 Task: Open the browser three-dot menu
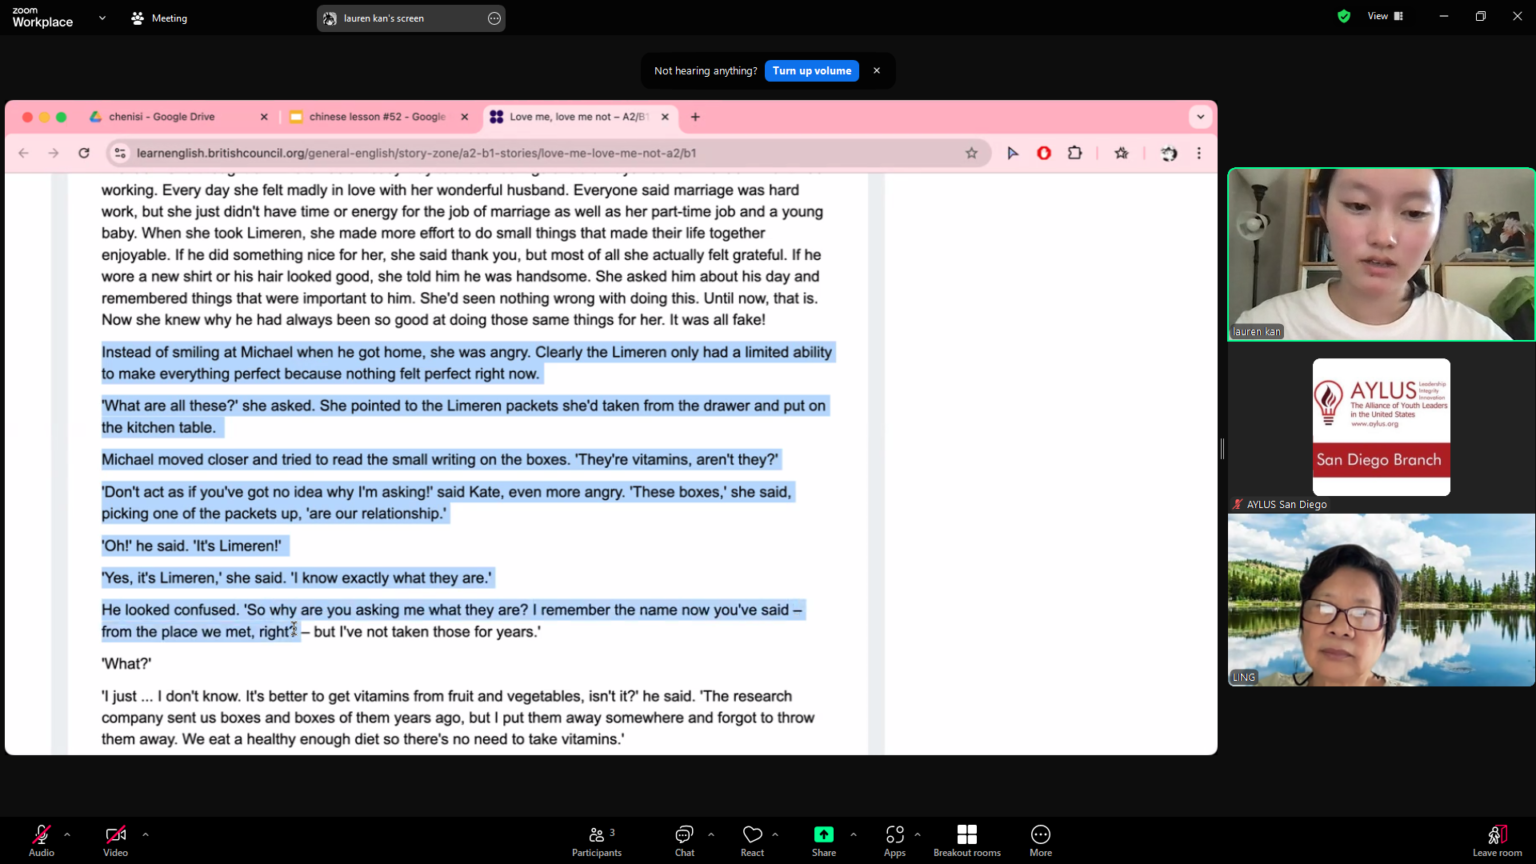point(1199,153)
